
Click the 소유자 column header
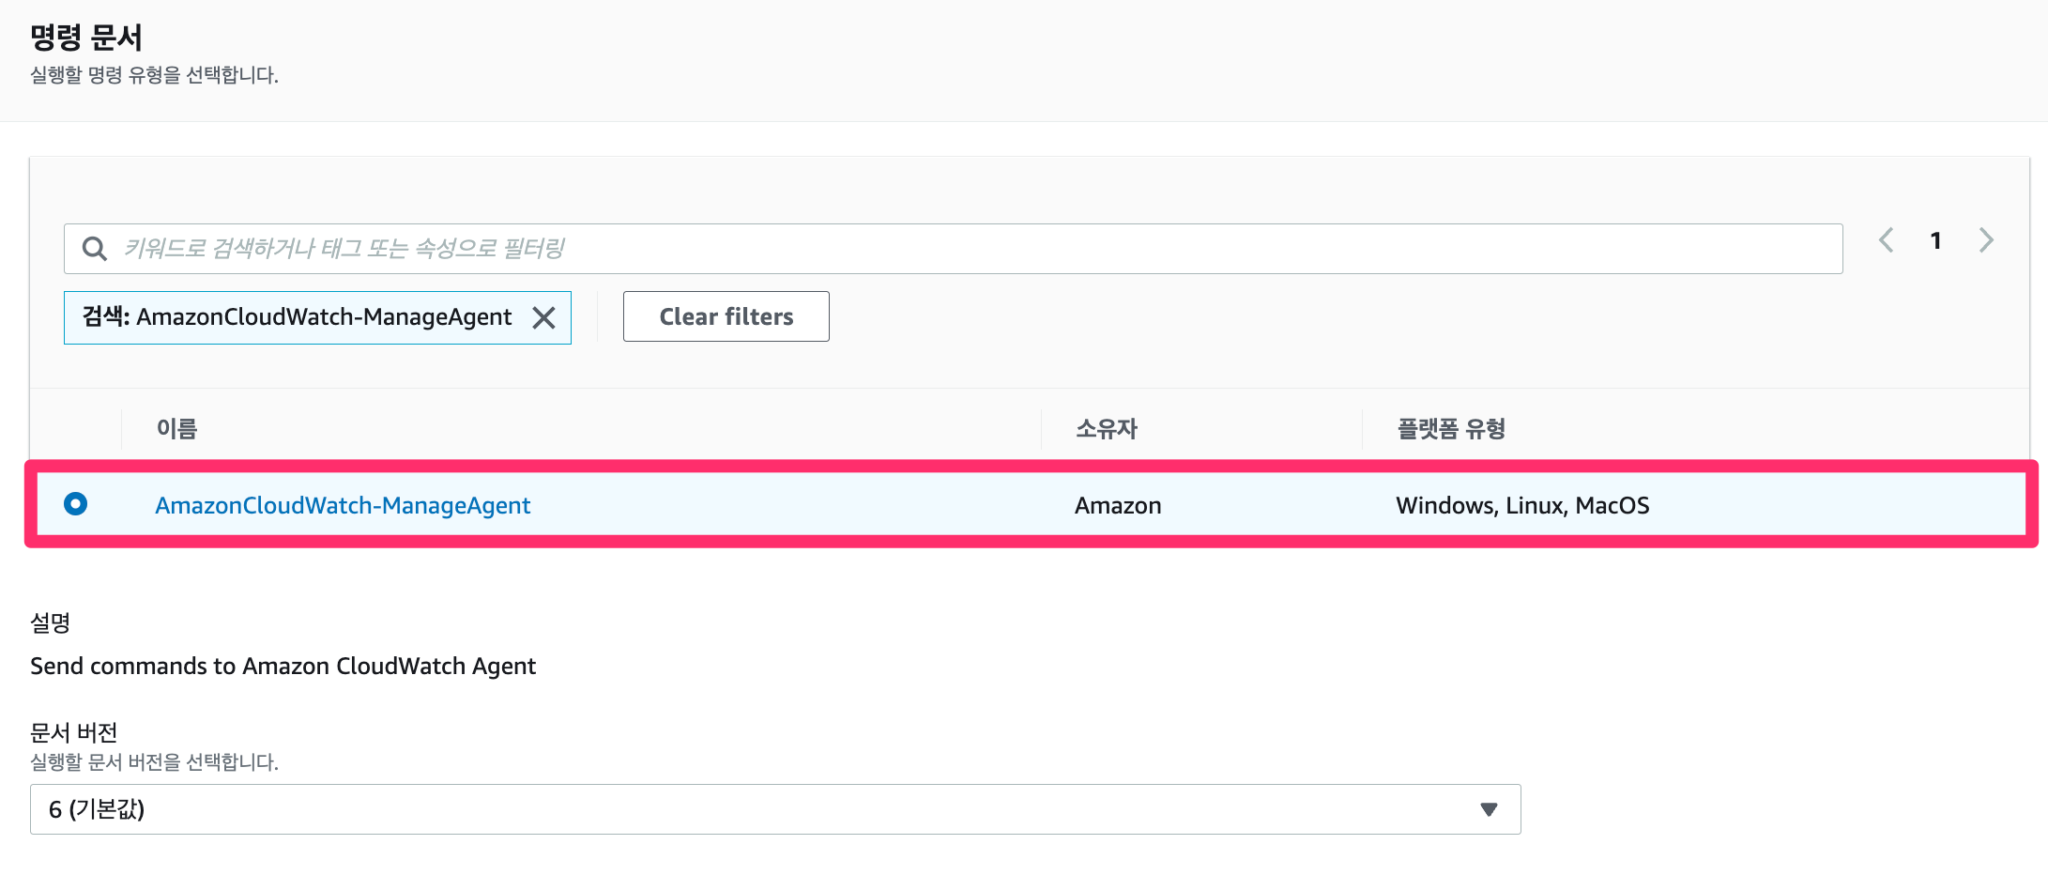1106,428
